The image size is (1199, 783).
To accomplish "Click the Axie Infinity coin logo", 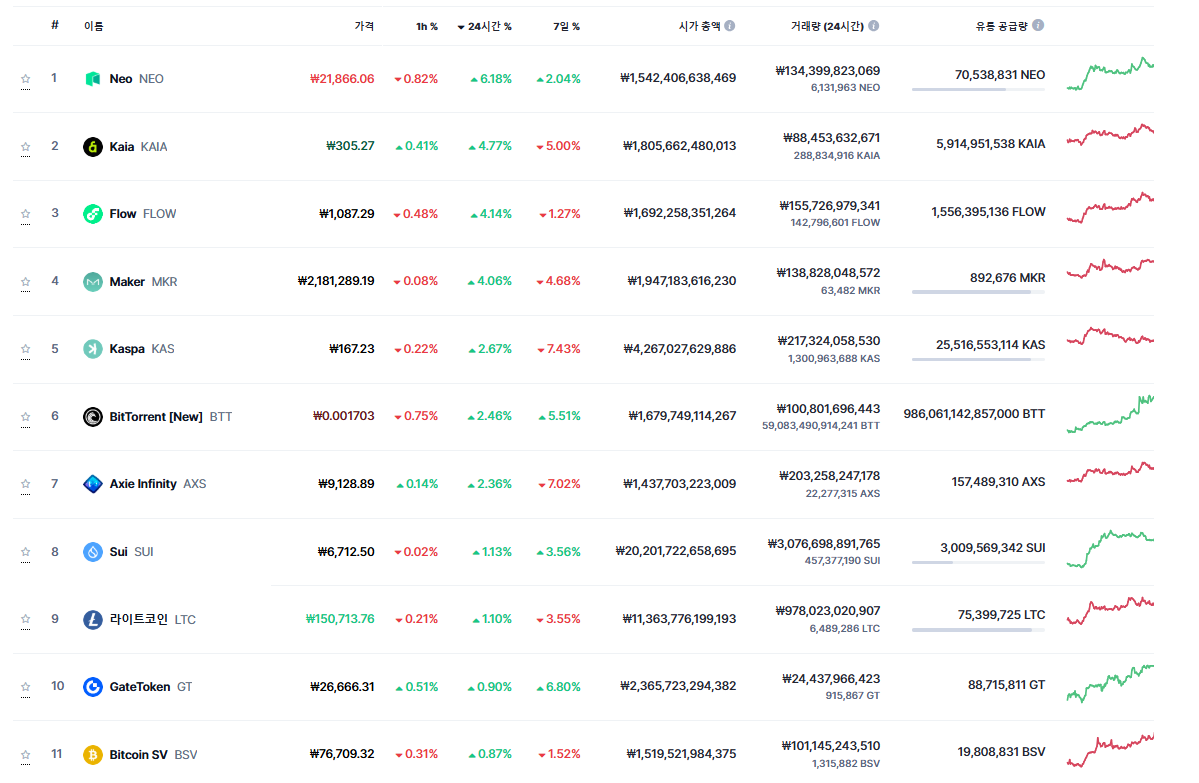I will click(93, 484).
